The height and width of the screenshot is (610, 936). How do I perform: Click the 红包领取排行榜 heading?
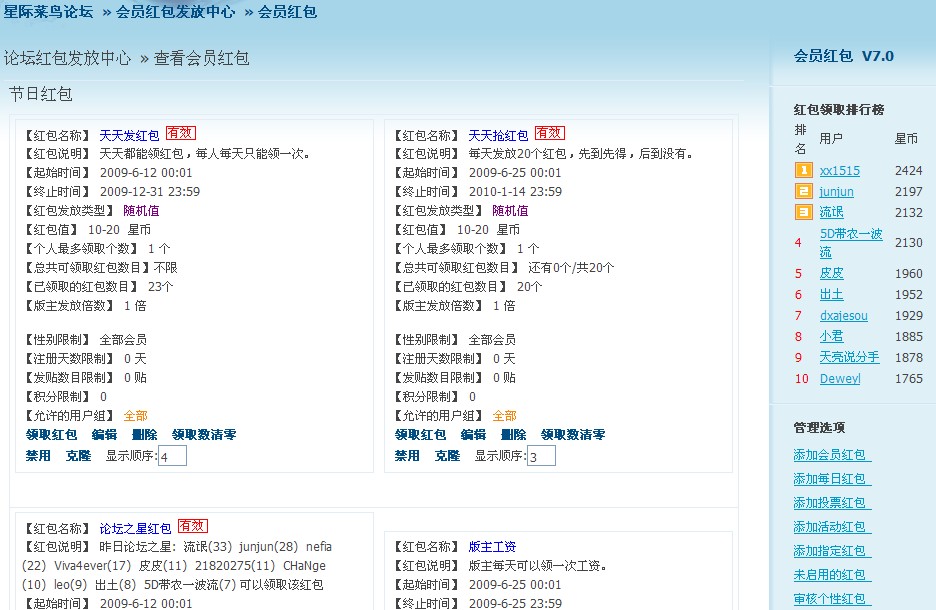839,109
